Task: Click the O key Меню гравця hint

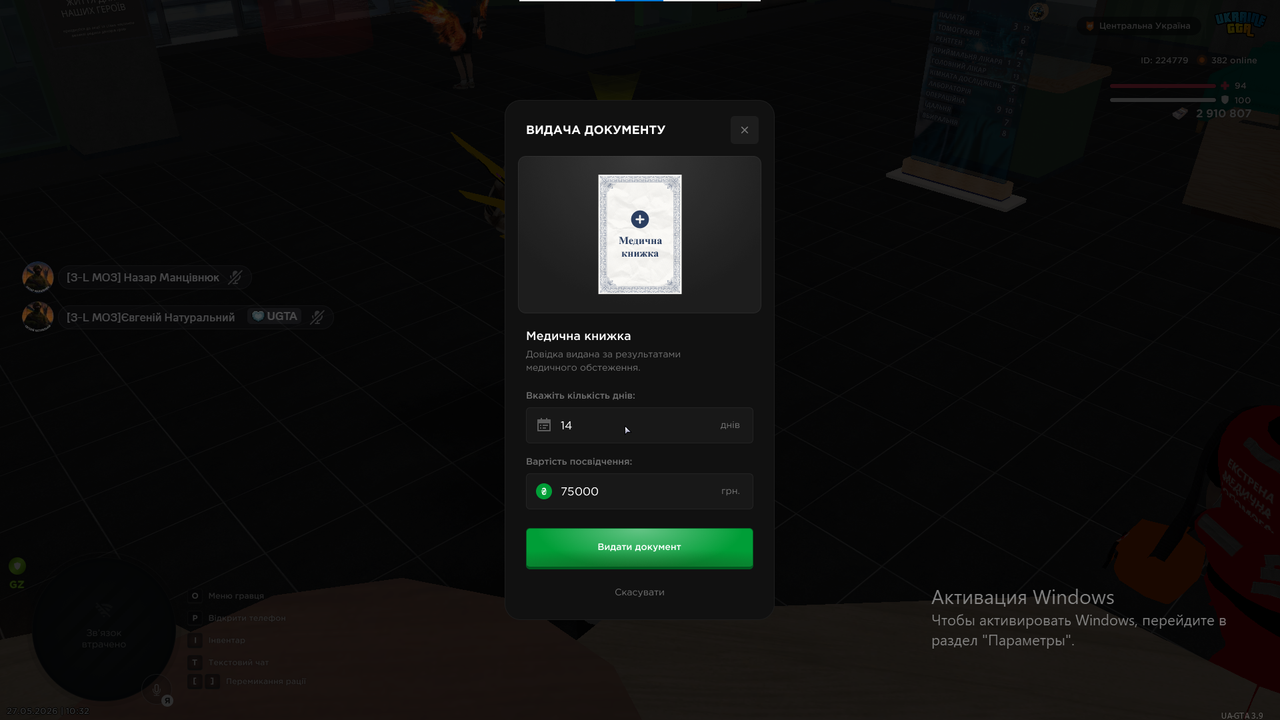Action: [227, 596]
